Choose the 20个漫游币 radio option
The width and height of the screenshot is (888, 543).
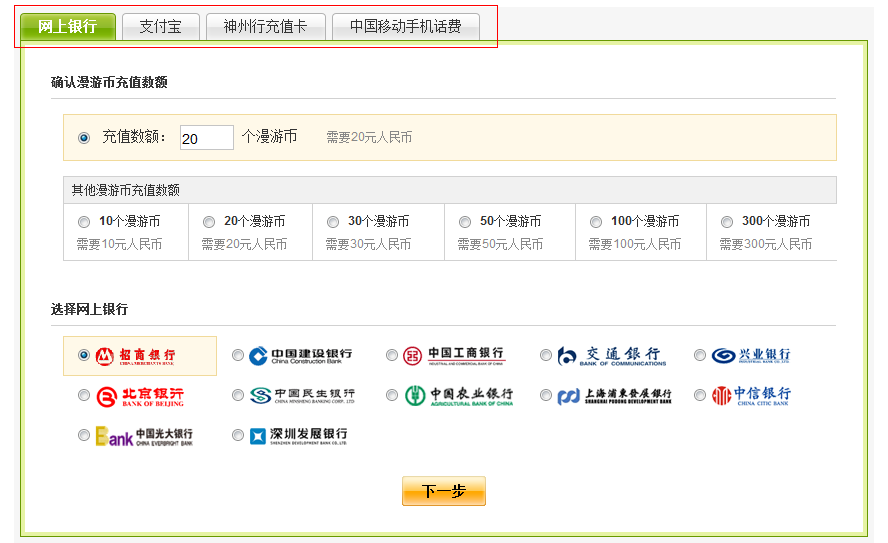tap(209, 221)
